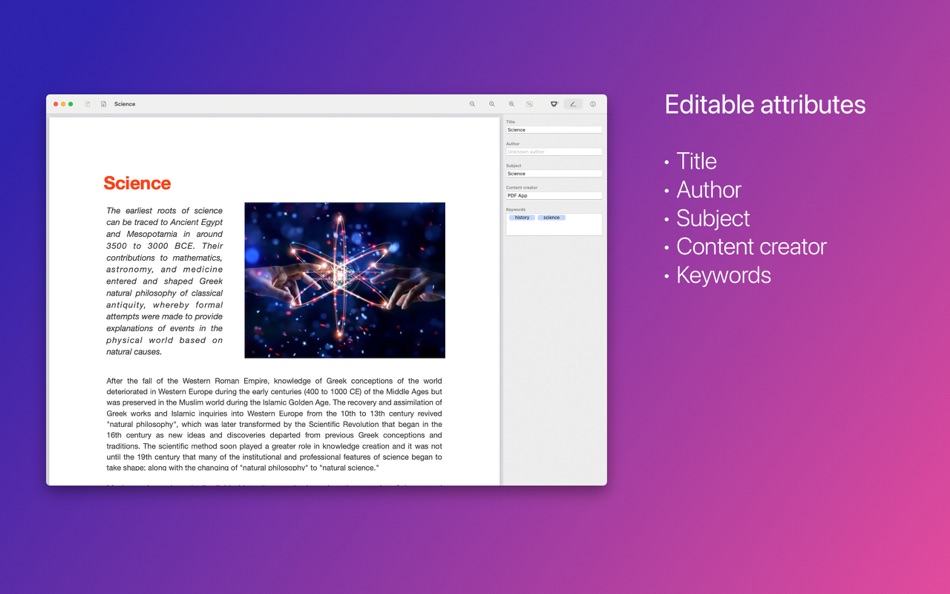Viewport: 950px width, 594px height.
Task: Click the paragraph starting After the fall
Action: pyautogui.click(x=274, y=424)
